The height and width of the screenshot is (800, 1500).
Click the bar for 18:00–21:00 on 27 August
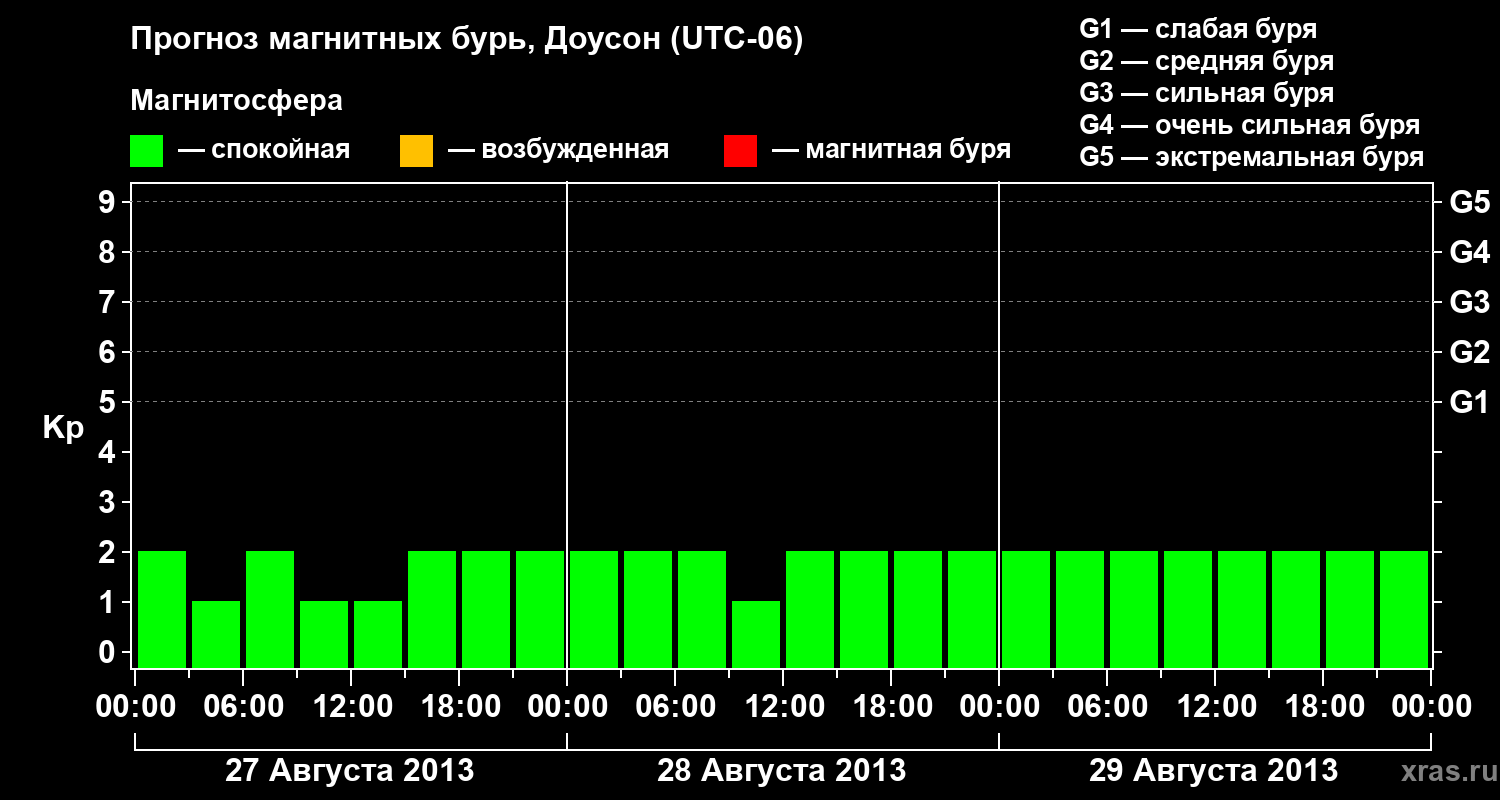pyautogui.click(x=486, y=609)
